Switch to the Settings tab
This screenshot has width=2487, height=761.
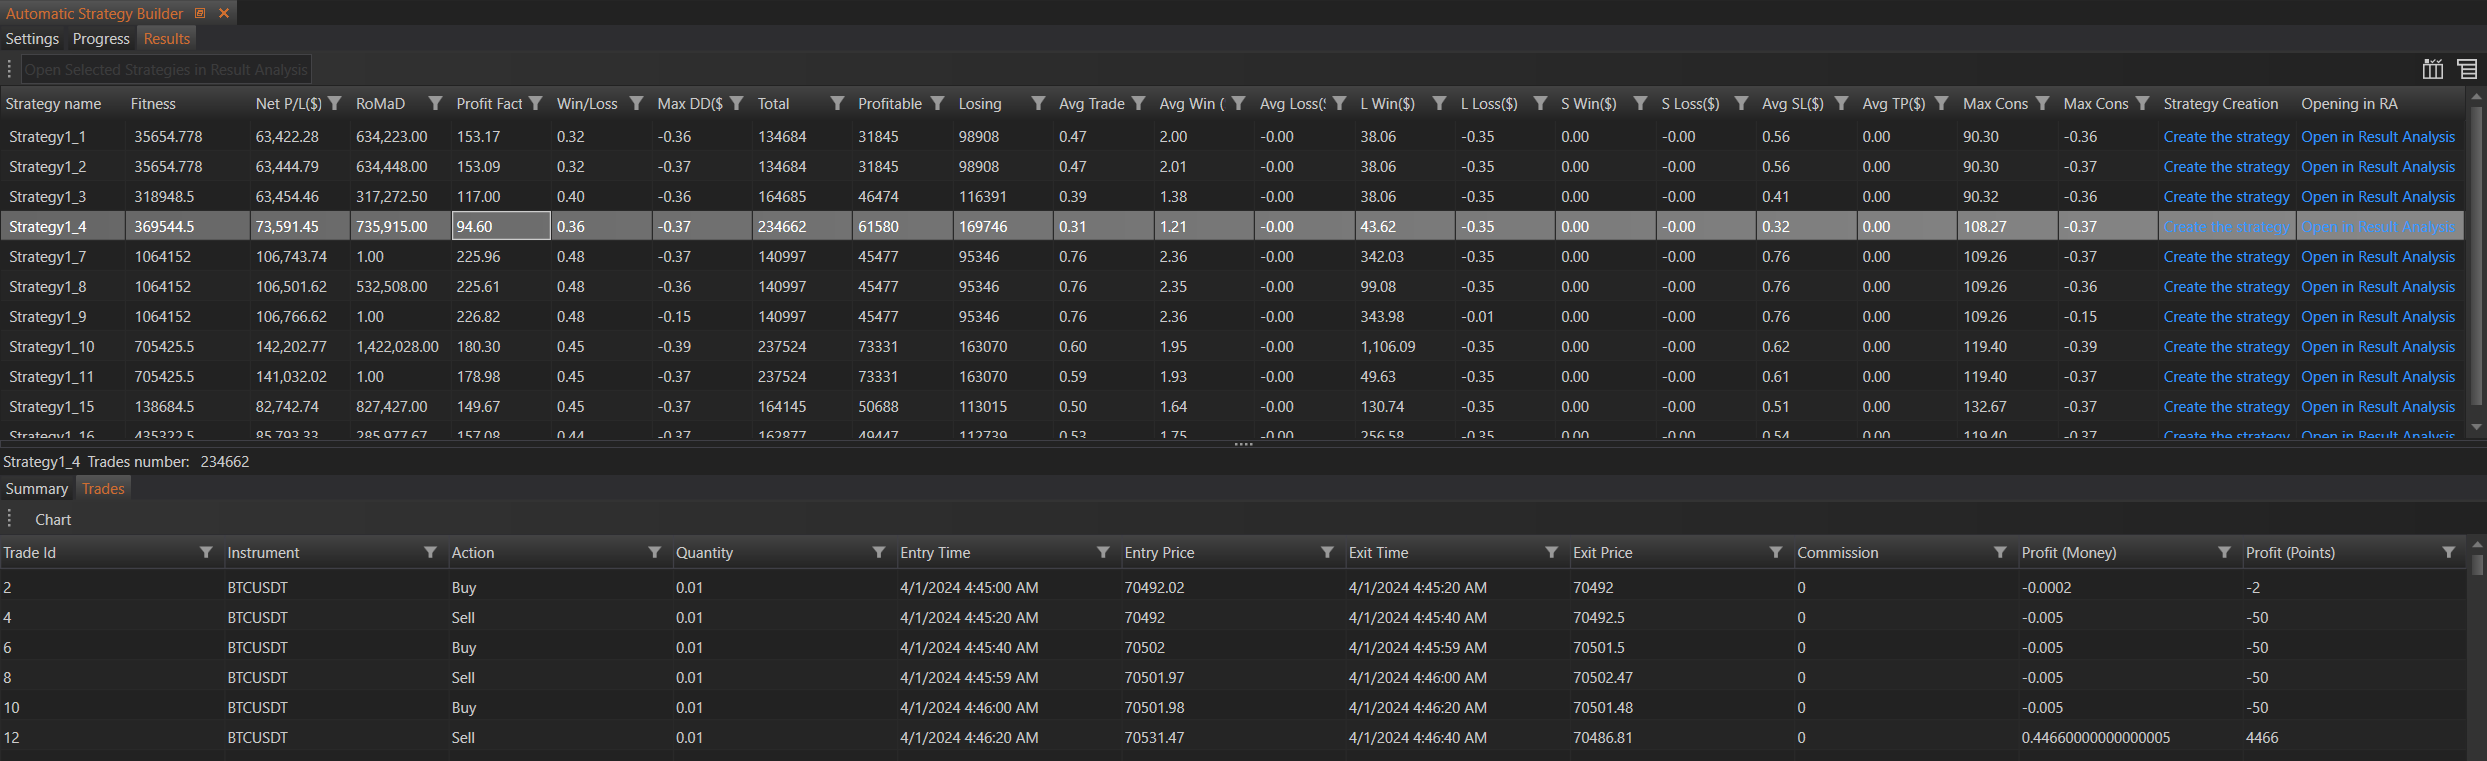click(x=32, y=39)
